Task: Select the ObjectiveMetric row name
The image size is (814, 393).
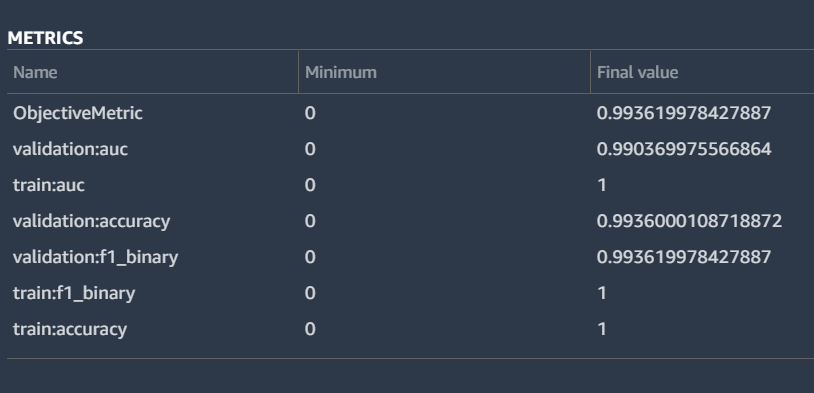Action: point(77,113)
